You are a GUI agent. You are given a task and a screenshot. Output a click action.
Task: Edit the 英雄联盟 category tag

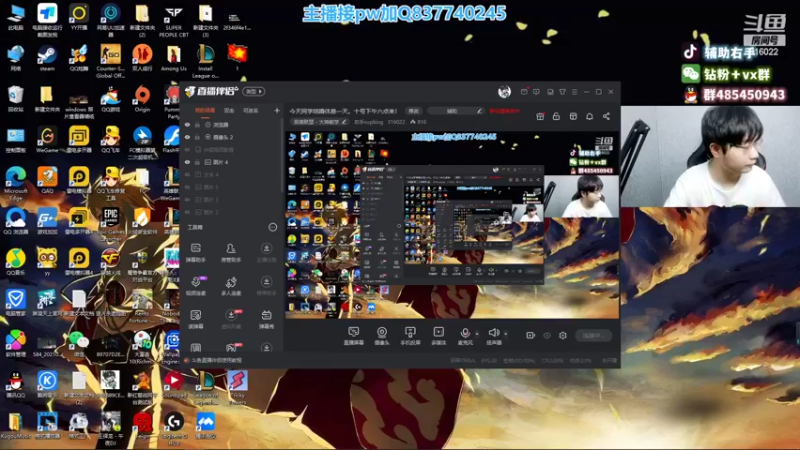[320, 122]
